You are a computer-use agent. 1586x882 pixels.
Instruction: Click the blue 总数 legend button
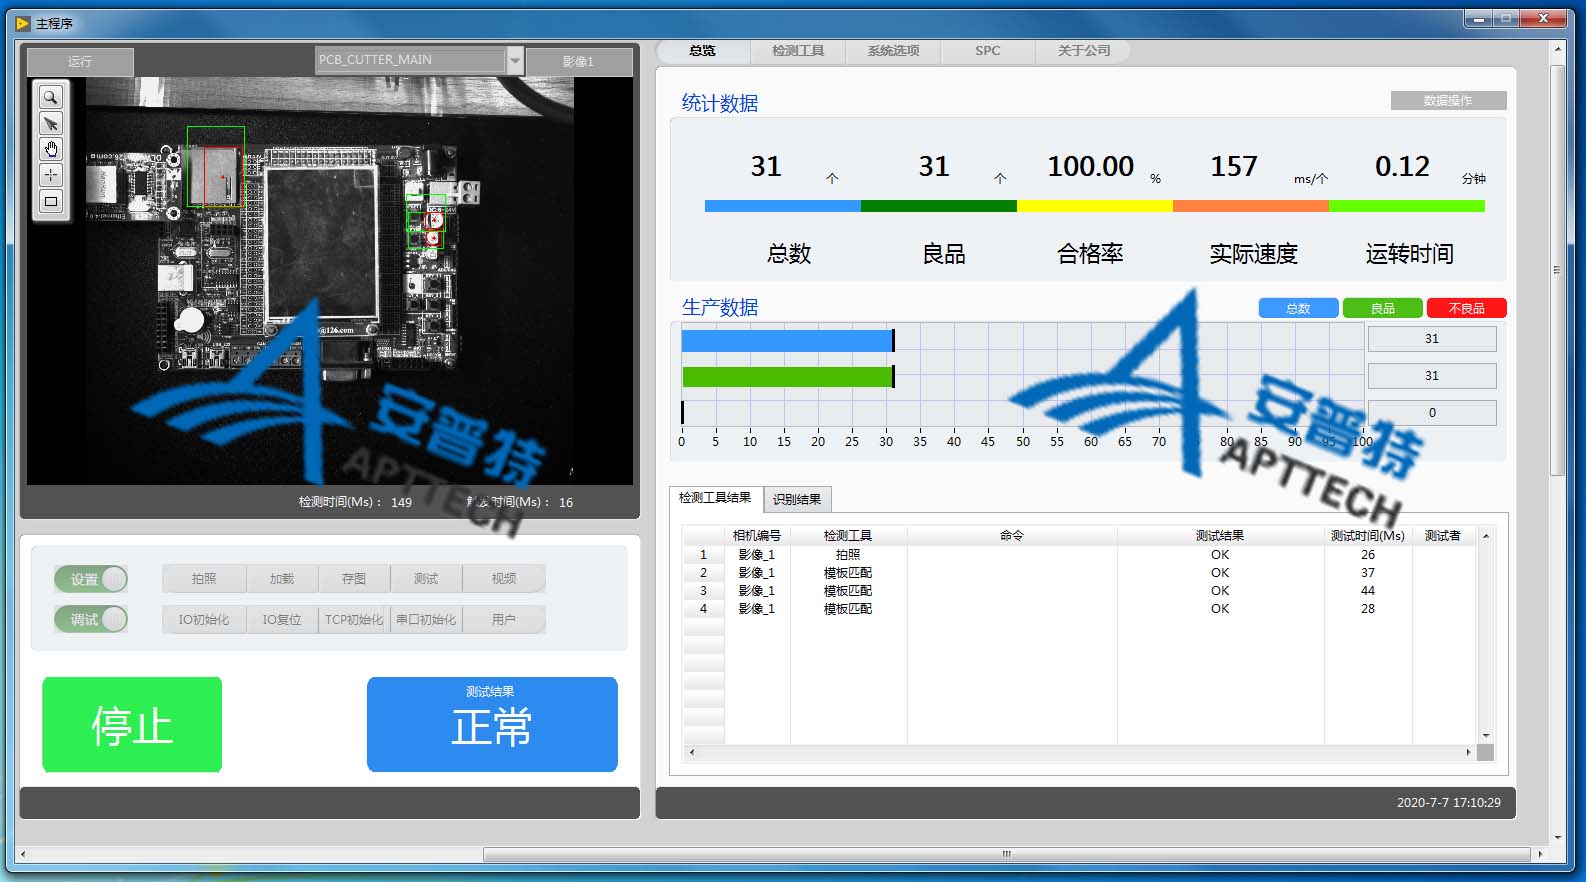[1298, 308]
